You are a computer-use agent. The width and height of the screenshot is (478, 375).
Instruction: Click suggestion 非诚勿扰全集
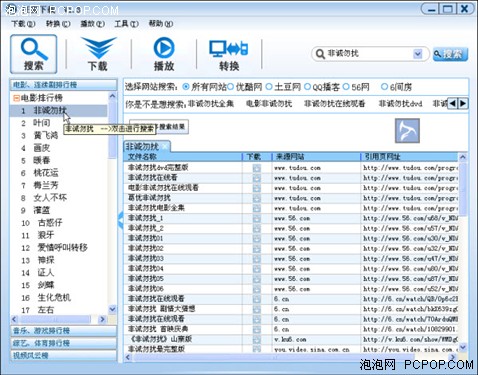pyautogui.click(x=211, y=104)
